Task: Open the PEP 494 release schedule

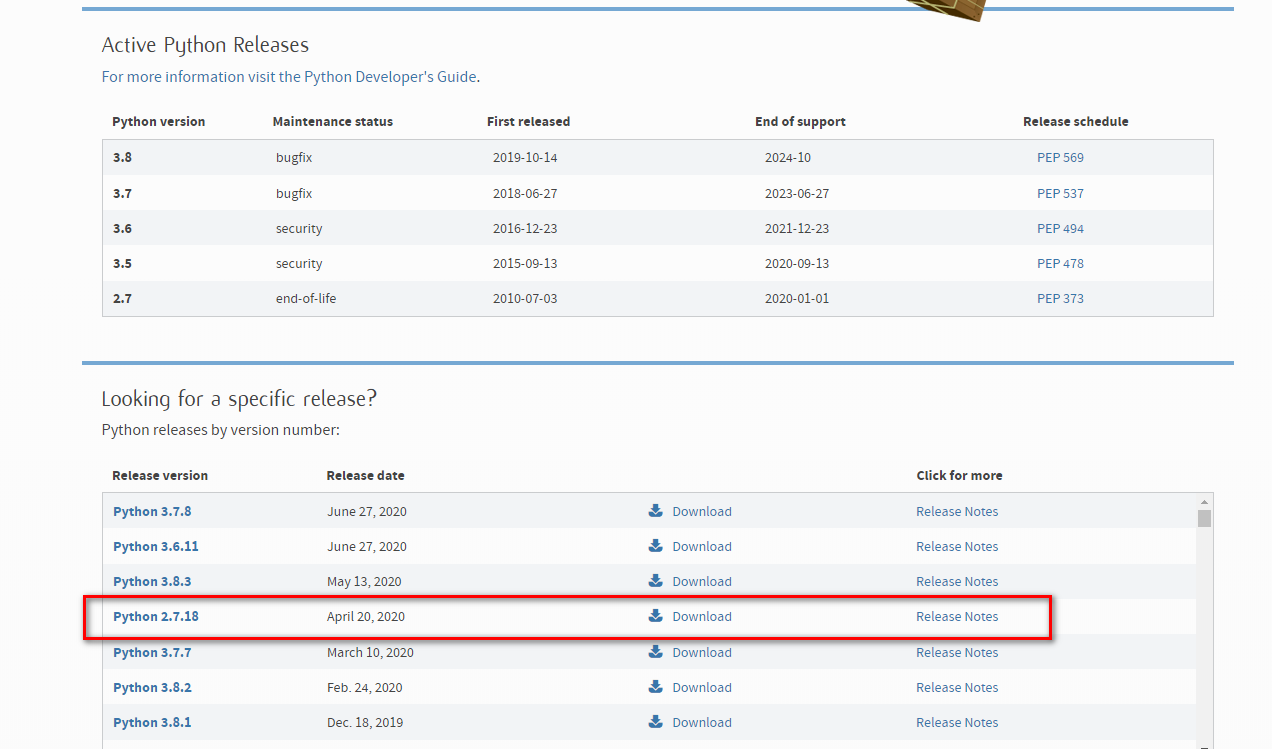Action: tap(1060, 229)
